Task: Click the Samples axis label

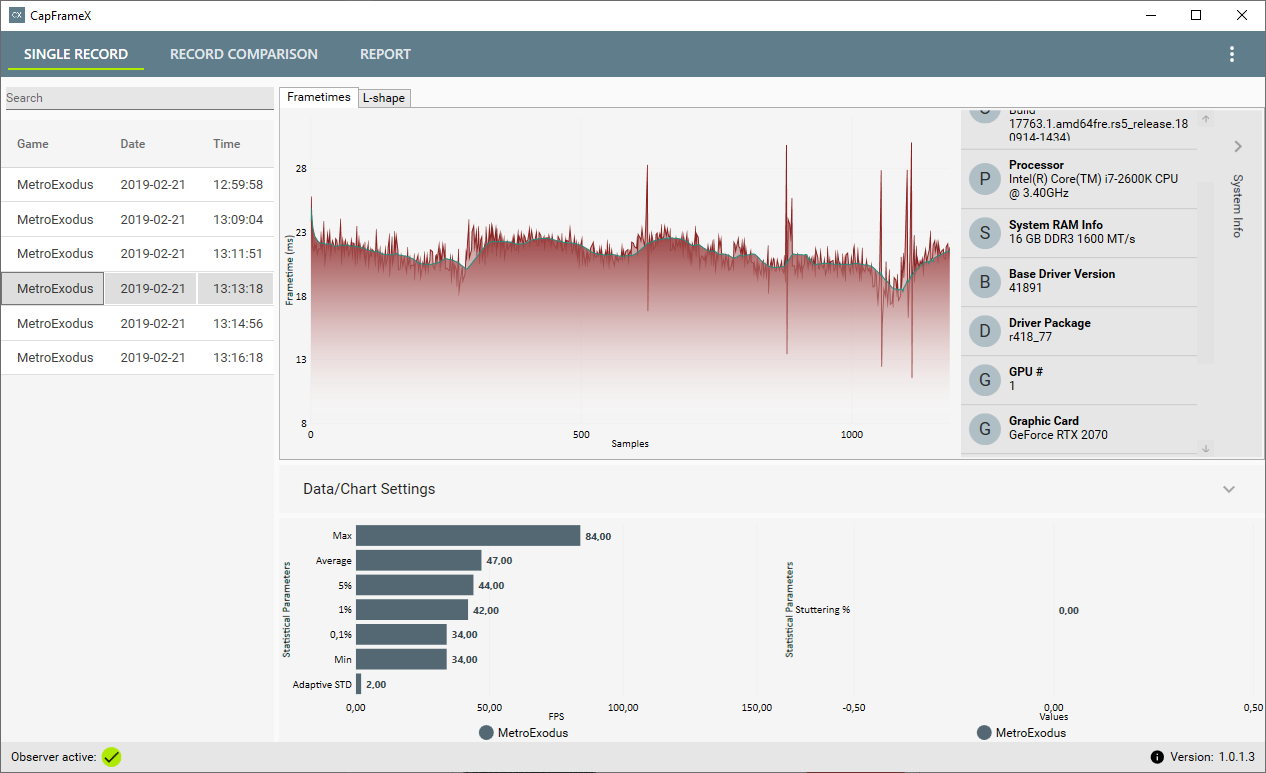Action: coord(630,444)
